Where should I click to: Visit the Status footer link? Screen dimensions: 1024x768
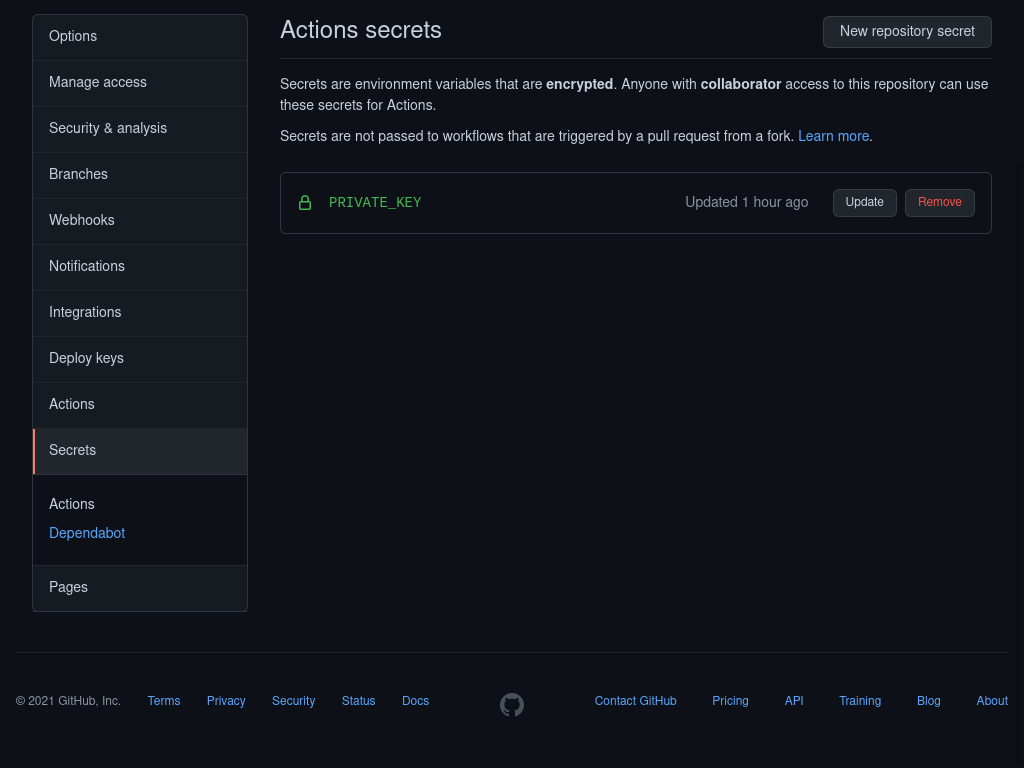coord(358,701)
